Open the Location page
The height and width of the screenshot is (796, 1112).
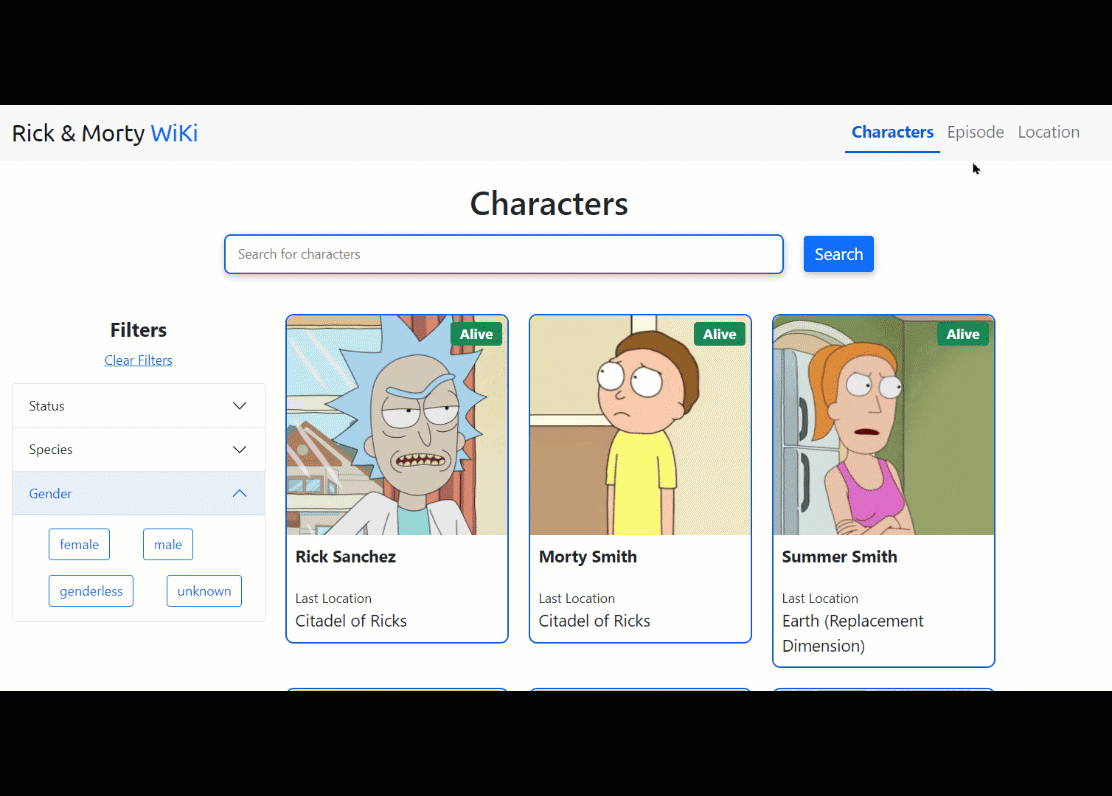coord(1048,132)
